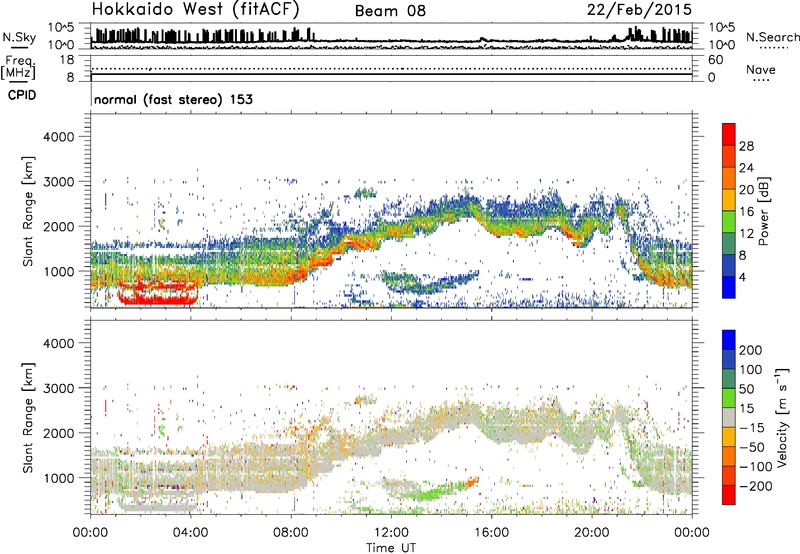This screenshot has width=800, height=554.
Task: Click the "15" label on Velocity color bar
Action: tap(746, 408)
